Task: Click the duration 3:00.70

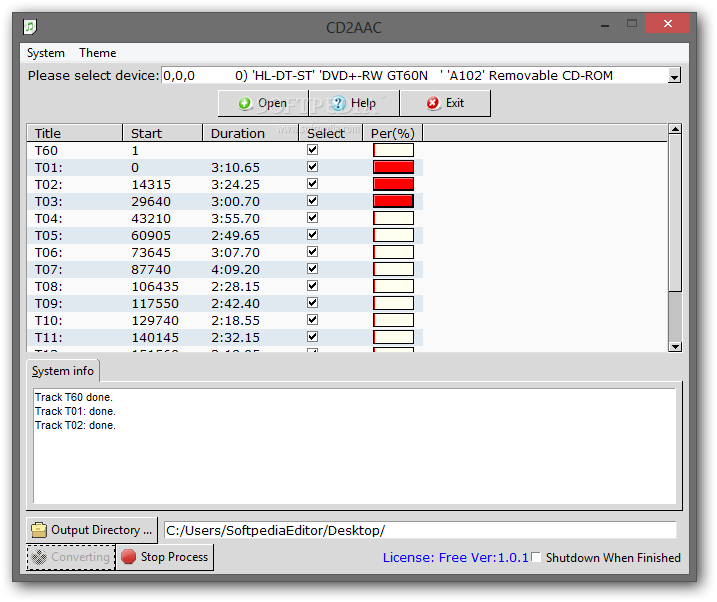Action: (235, 202)
